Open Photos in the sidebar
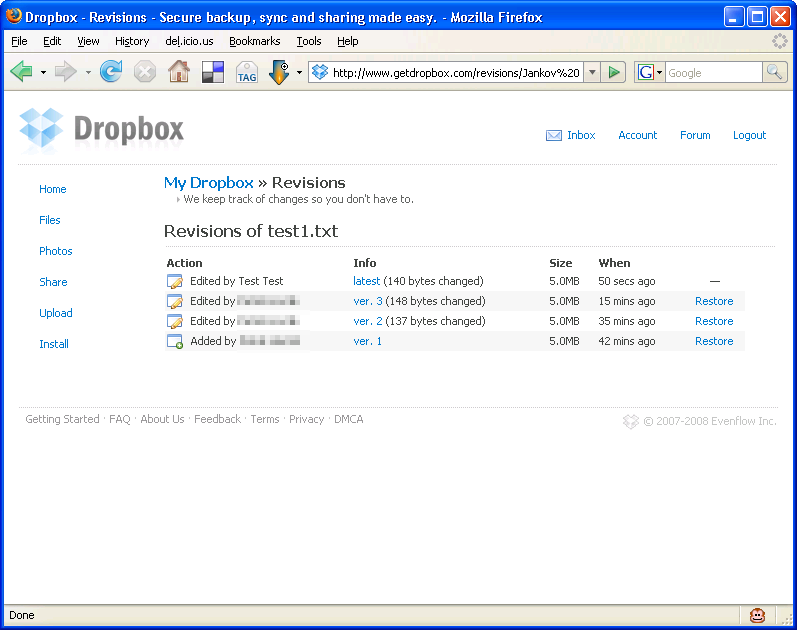797x630 pixels. click(x=56, y=251)
